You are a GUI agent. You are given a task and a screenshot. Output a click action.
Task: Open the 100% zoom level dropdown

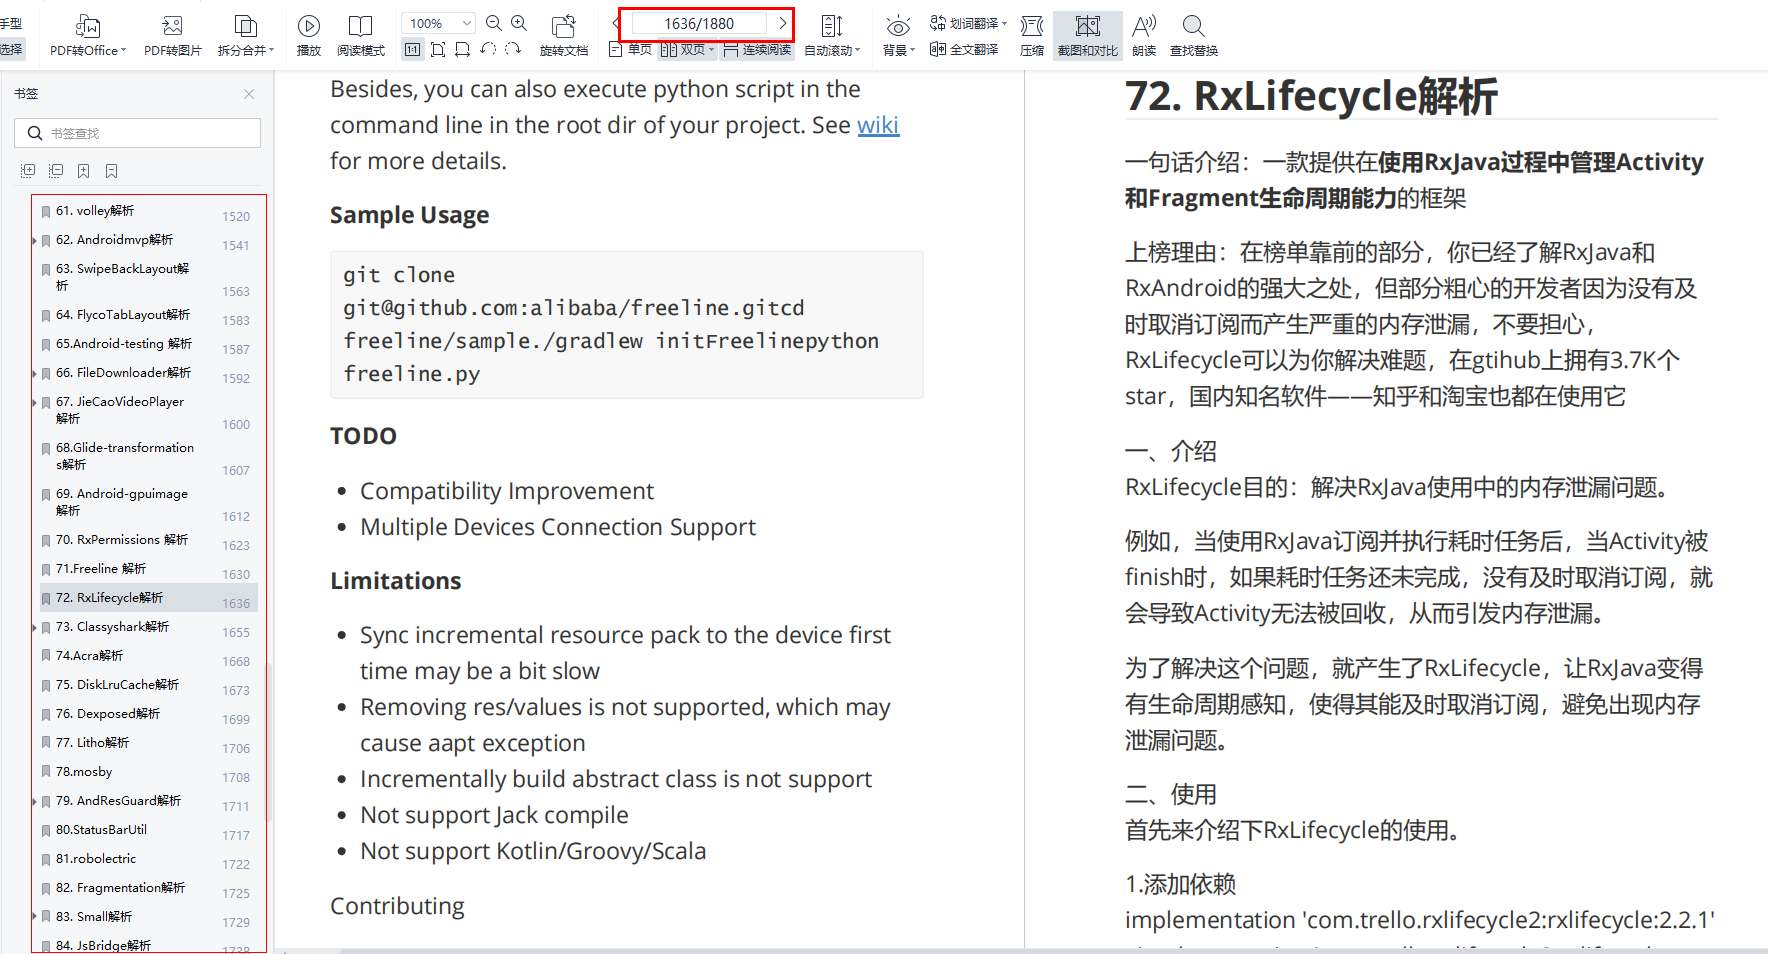439,23
